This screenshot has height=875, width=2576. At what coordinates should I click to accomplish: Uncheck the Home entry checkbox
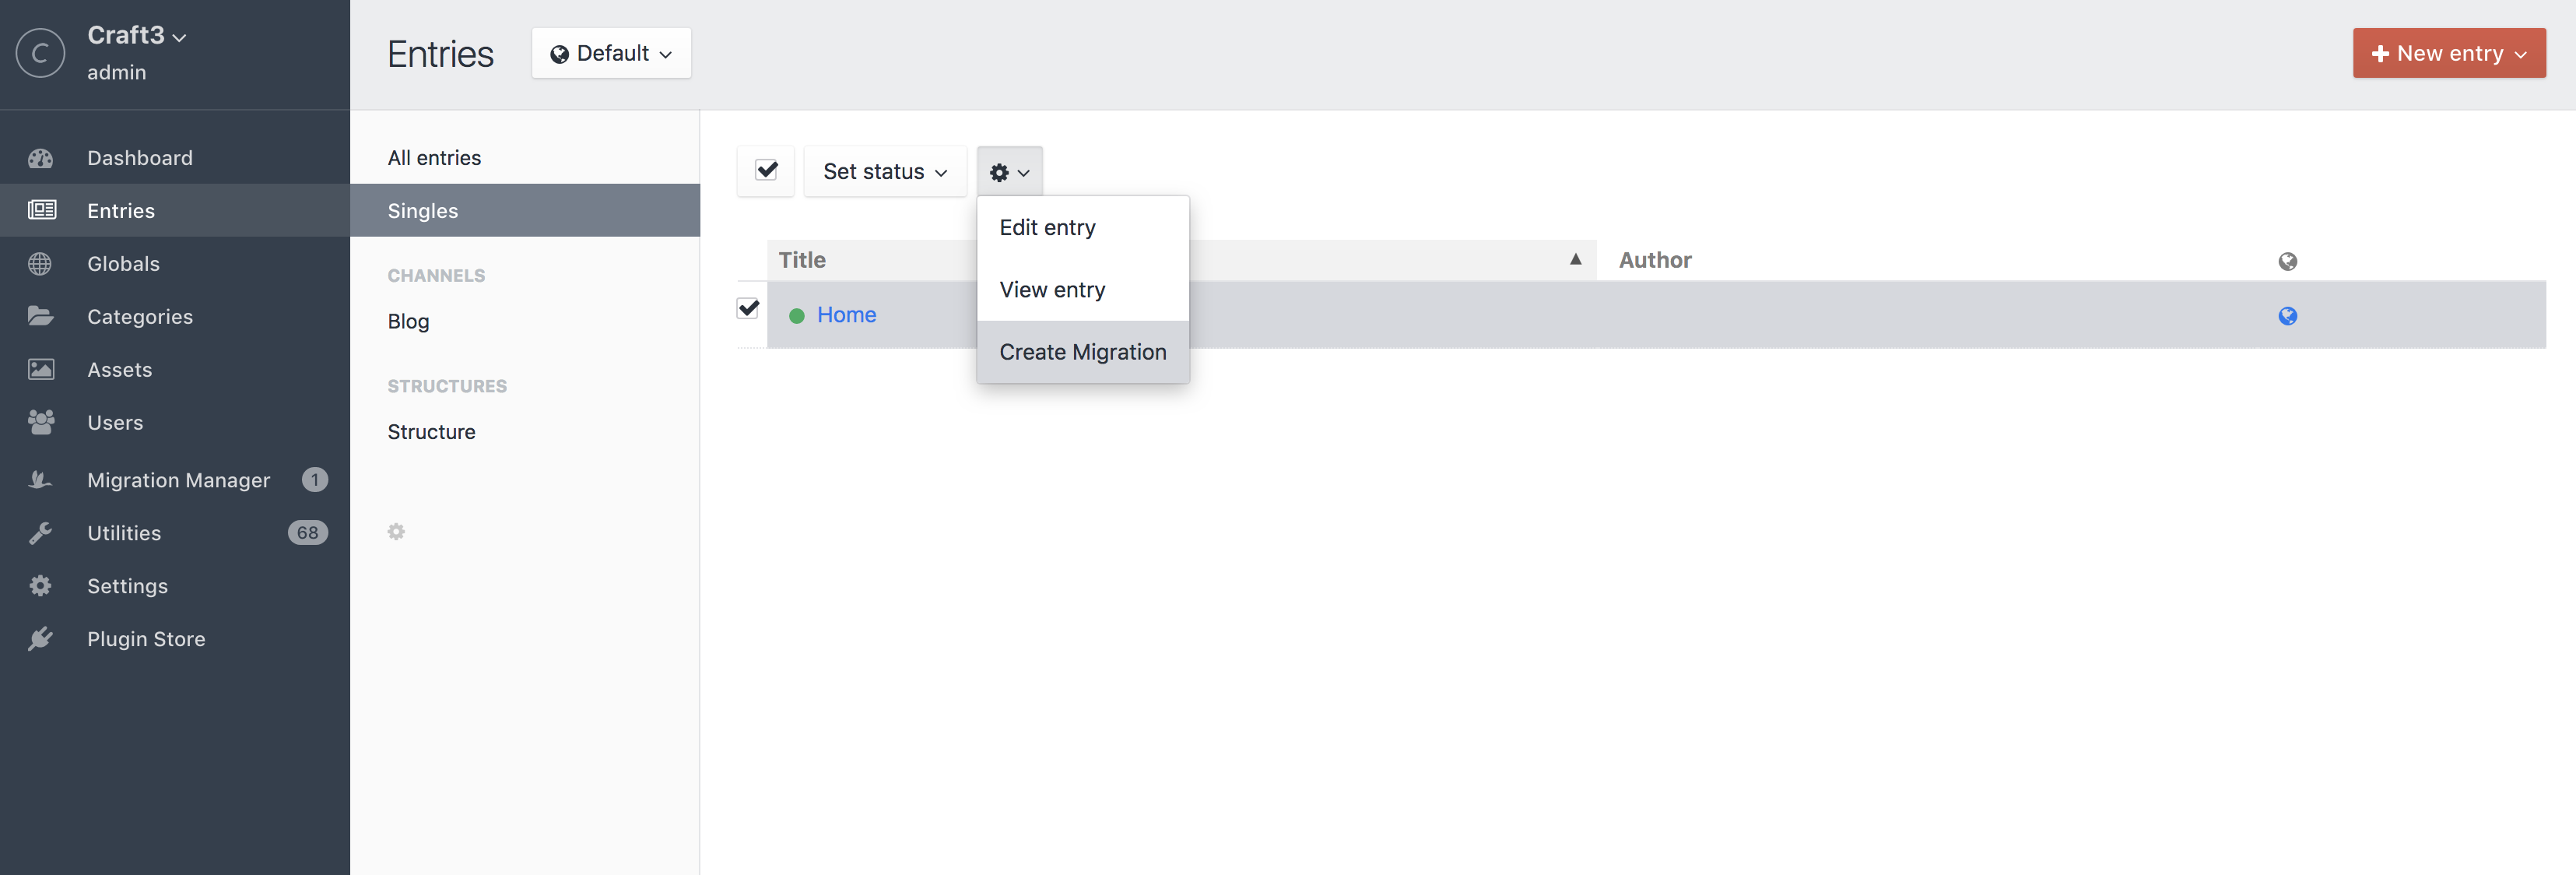748,309
